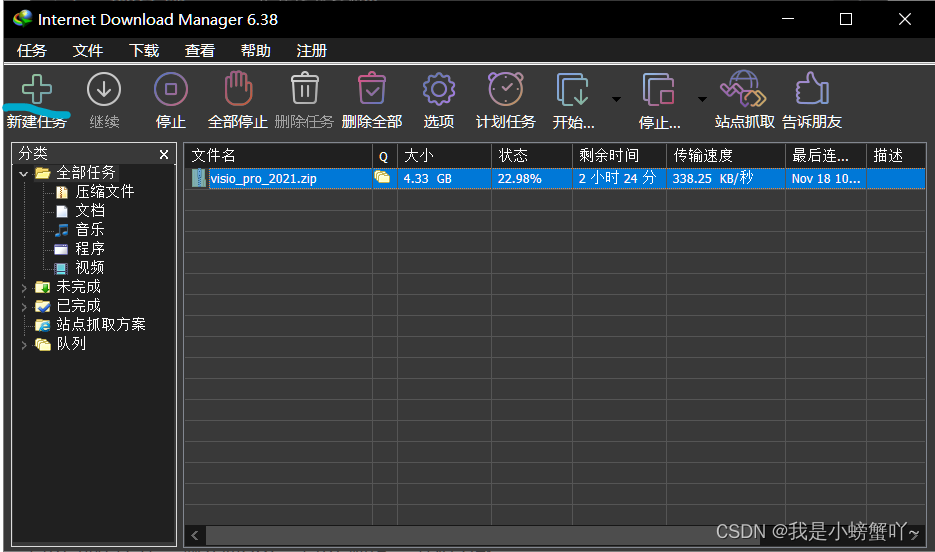Sort by 传输速度 column header
935x552 pixels.
[x=726, y=156]
